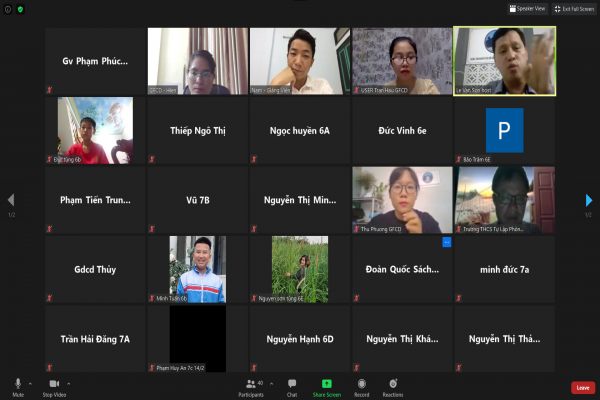Click the green encryption shield icon

click(20, 9)
